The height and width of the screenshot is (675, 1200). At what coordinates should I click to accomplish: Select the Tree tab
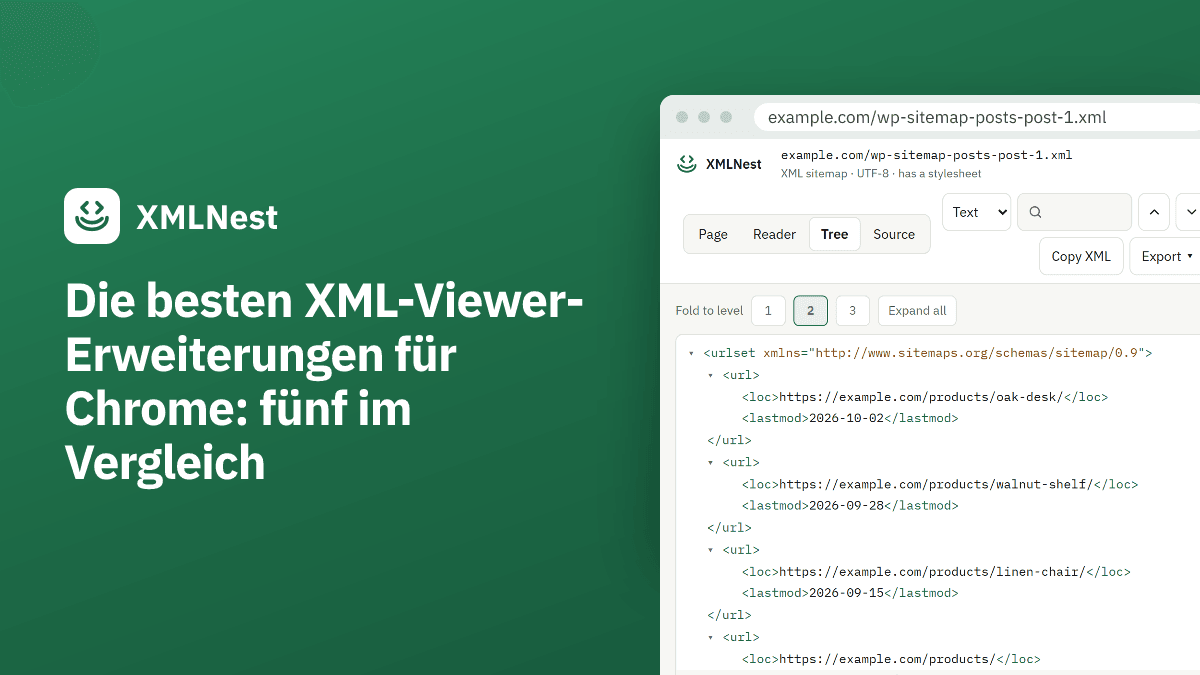[834, 234]
